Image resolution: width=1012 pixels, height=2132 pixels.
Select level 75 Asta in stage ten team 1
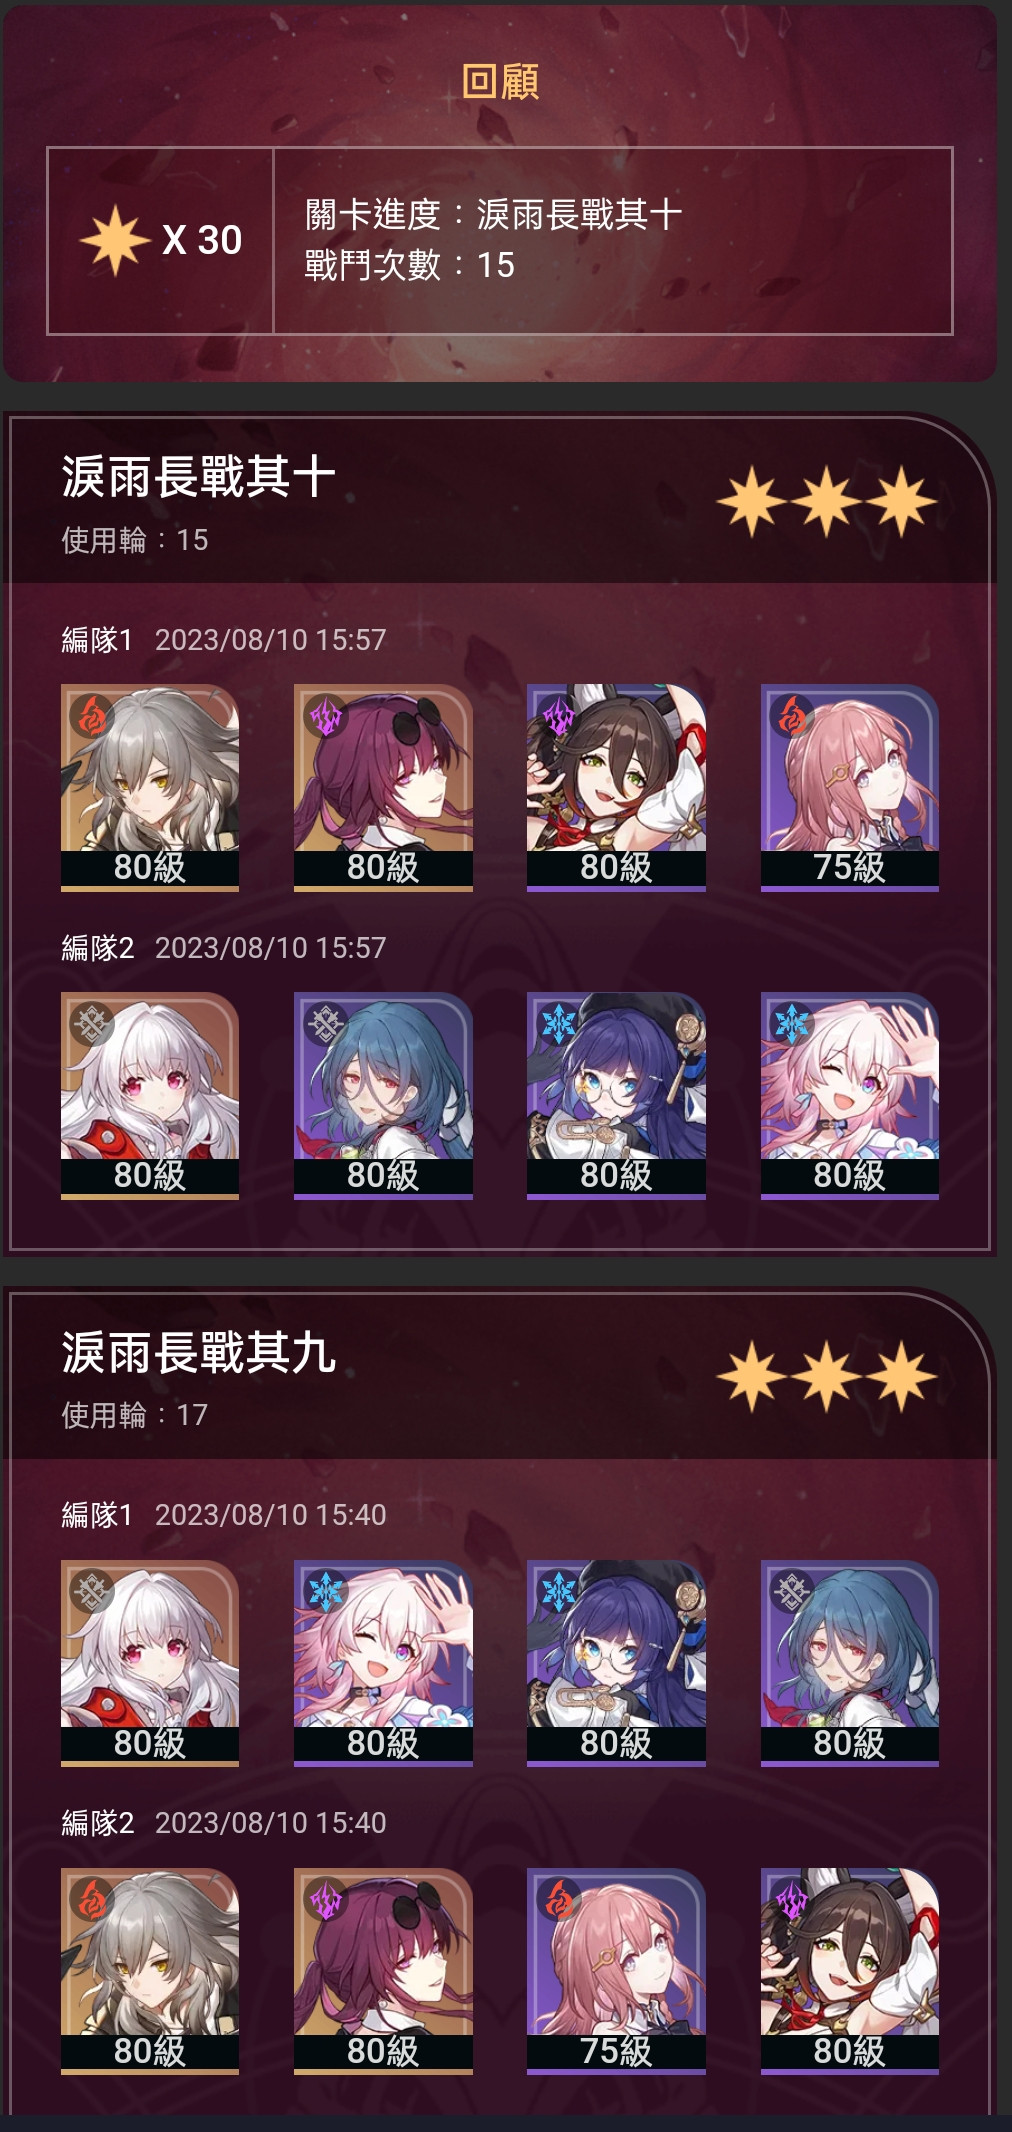(x=849, y=787)
